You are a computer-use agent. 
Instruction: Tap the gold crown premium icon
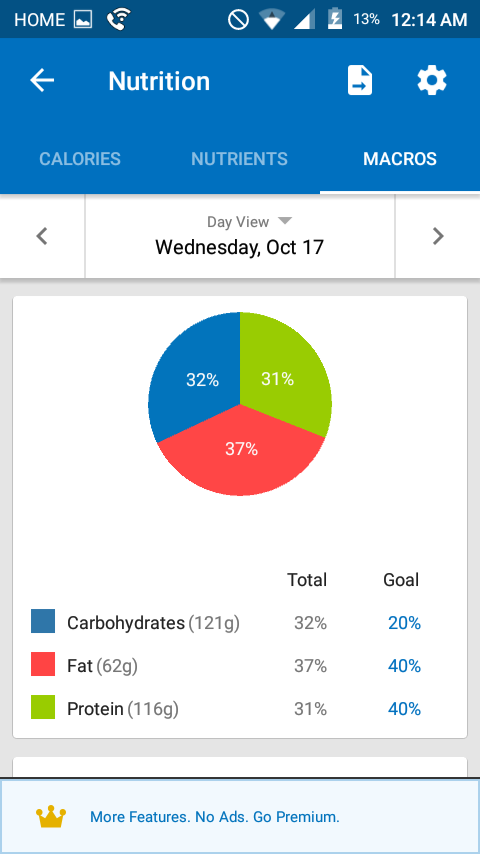point(51,817)
